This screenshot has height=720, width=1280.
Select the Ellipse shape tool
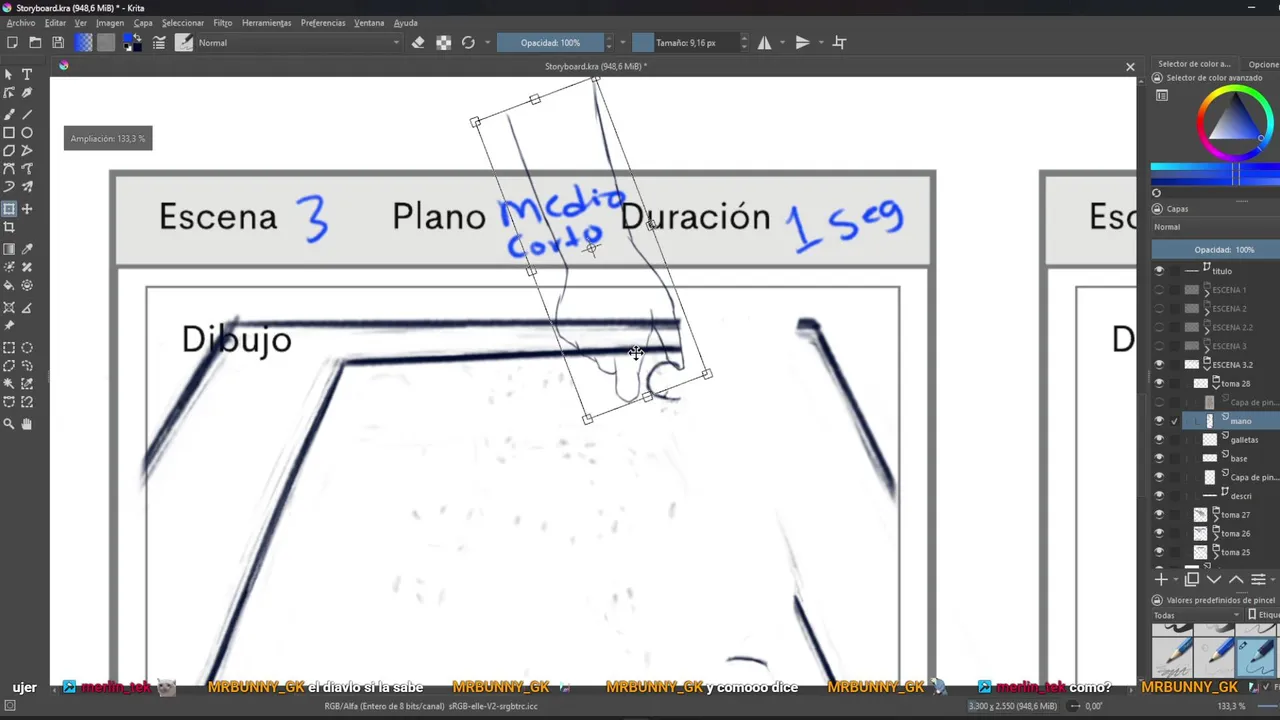coord(27,132)
